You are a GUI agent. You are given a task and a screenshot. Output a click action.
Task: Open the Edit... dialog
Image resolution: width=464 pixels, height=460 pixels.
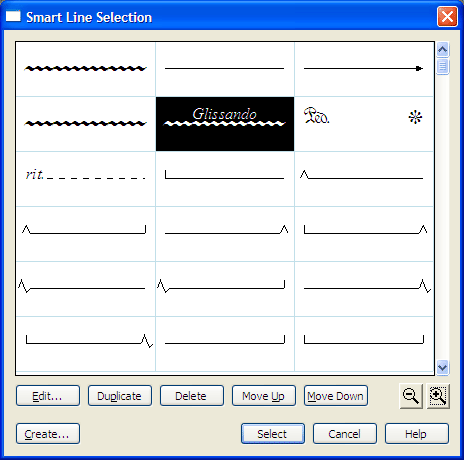click(48, 396)
